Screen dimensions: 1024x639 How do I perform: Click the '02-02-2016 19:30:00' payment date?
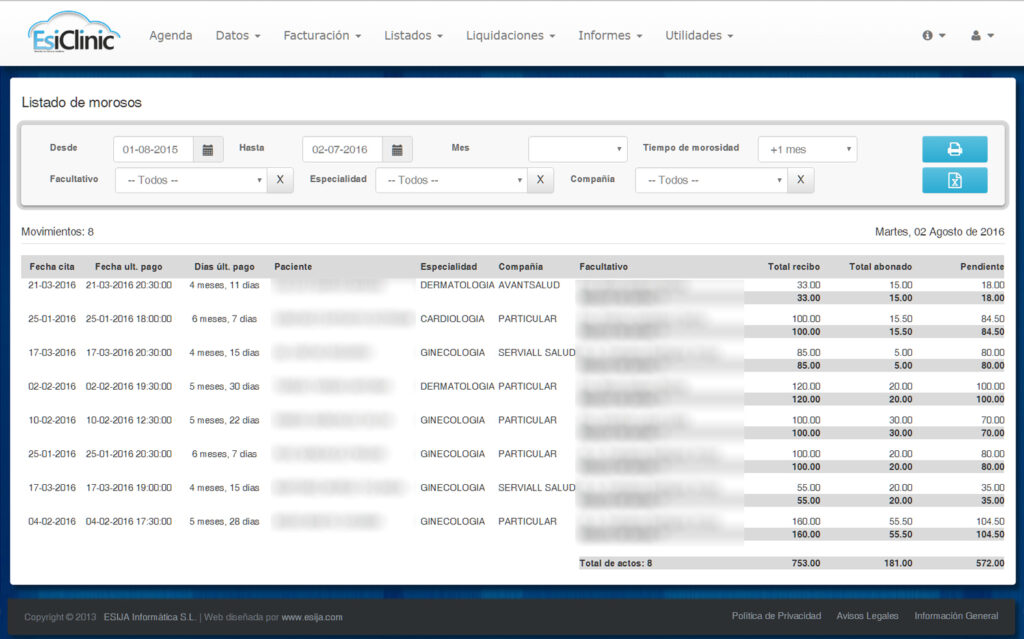coord(129,386)
